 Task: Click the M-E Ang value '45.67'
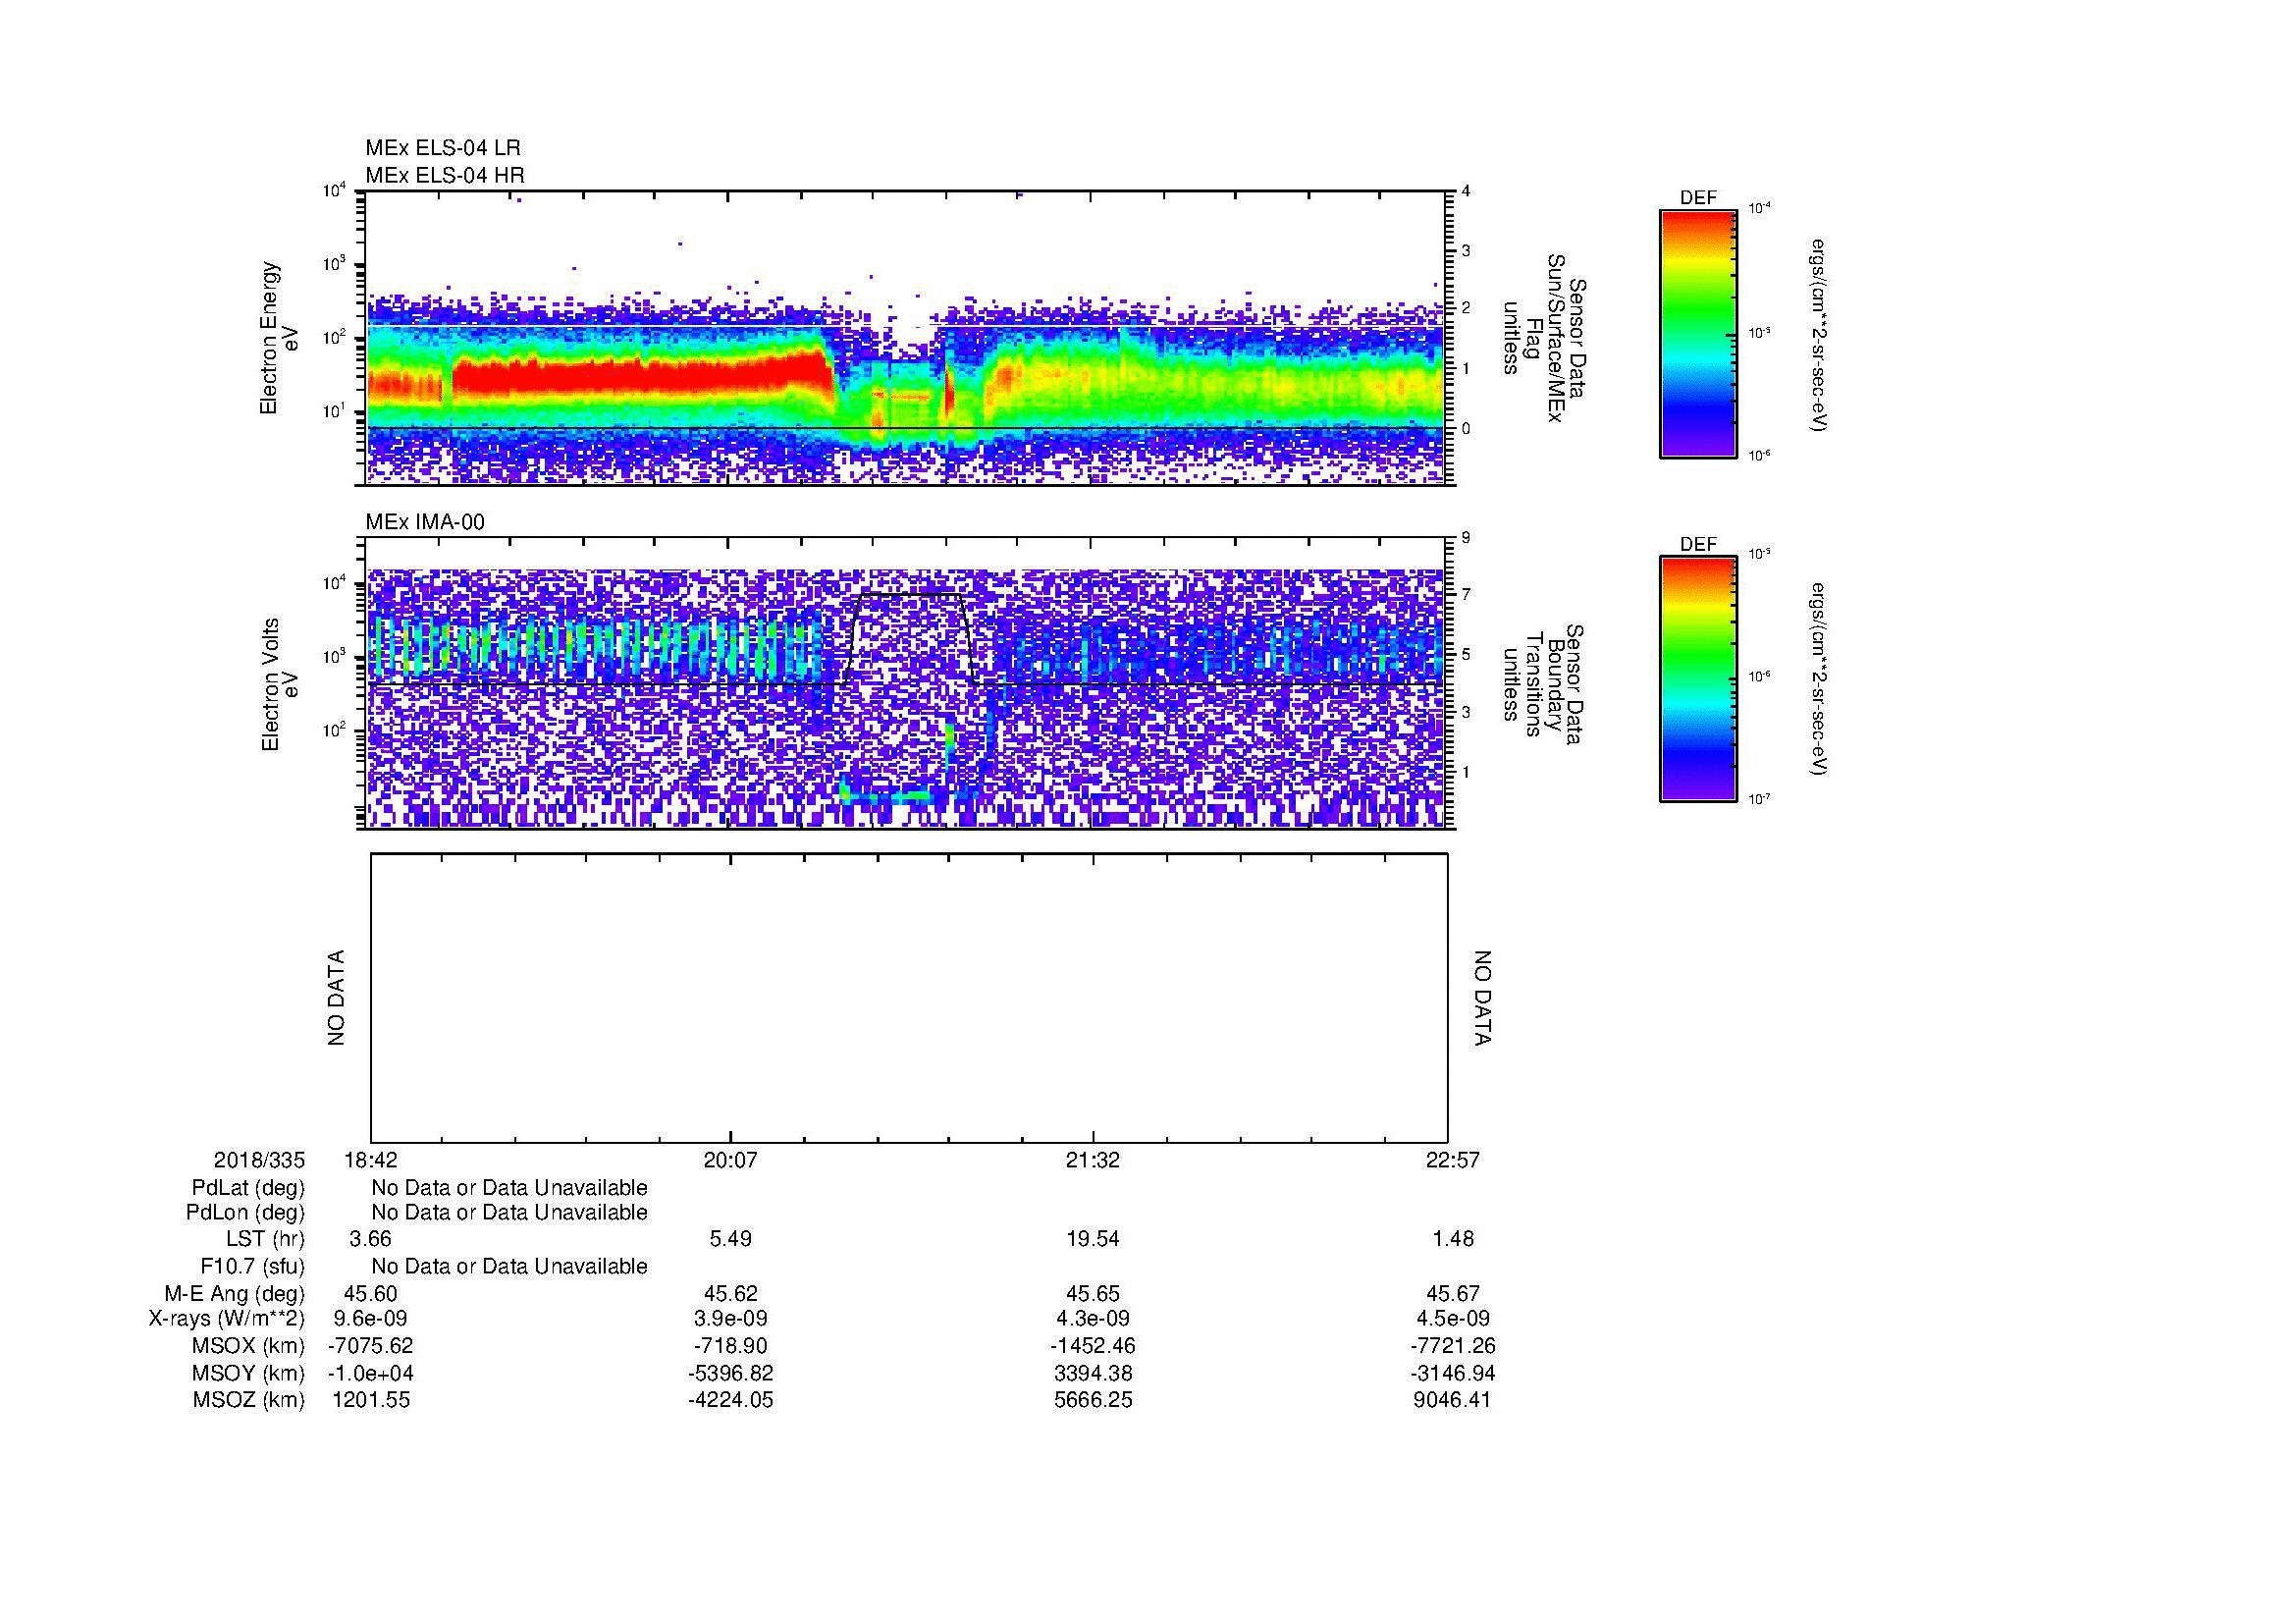point(1453,1294)
